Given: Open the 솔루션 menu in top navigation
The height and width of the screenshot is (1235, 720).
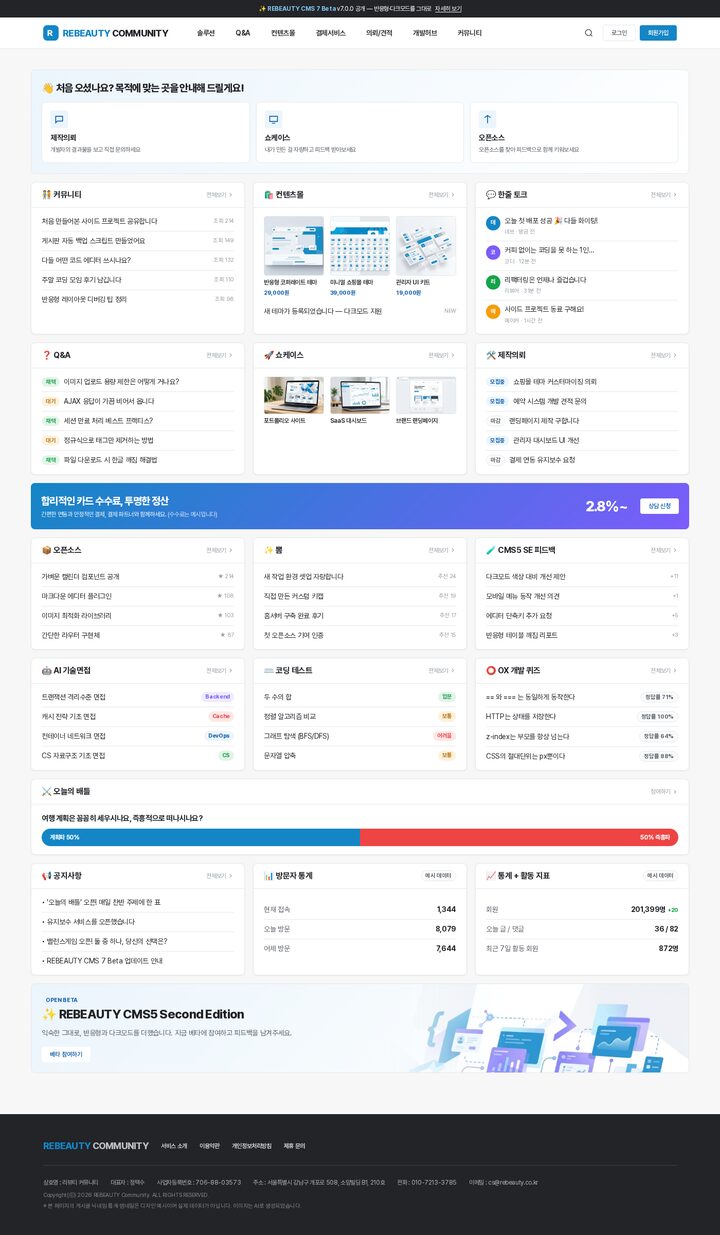Looking at the screenshot, I should click(206, 33).
